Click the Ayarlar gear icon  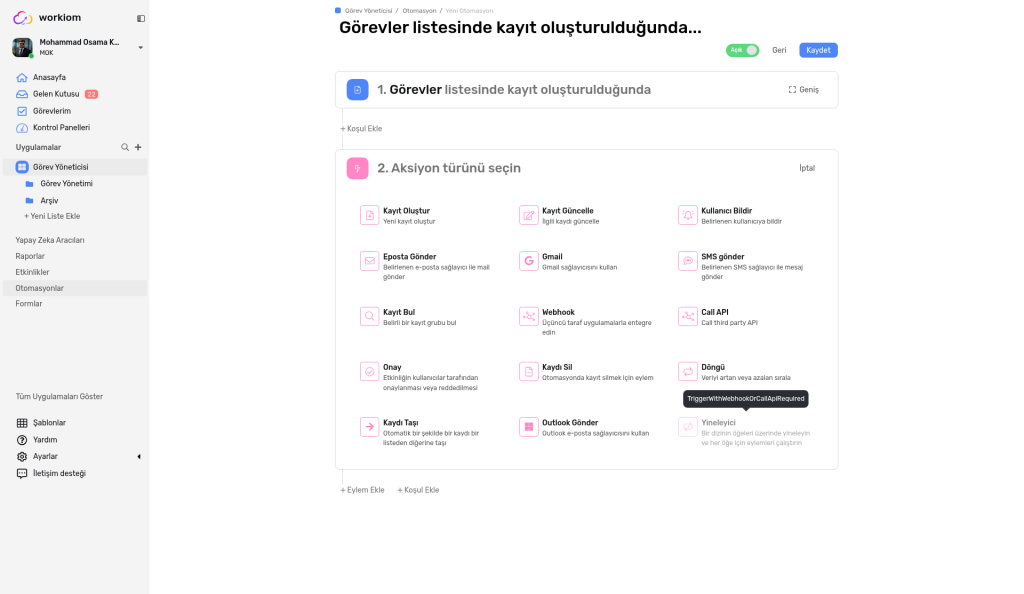(x=22, y=457)
